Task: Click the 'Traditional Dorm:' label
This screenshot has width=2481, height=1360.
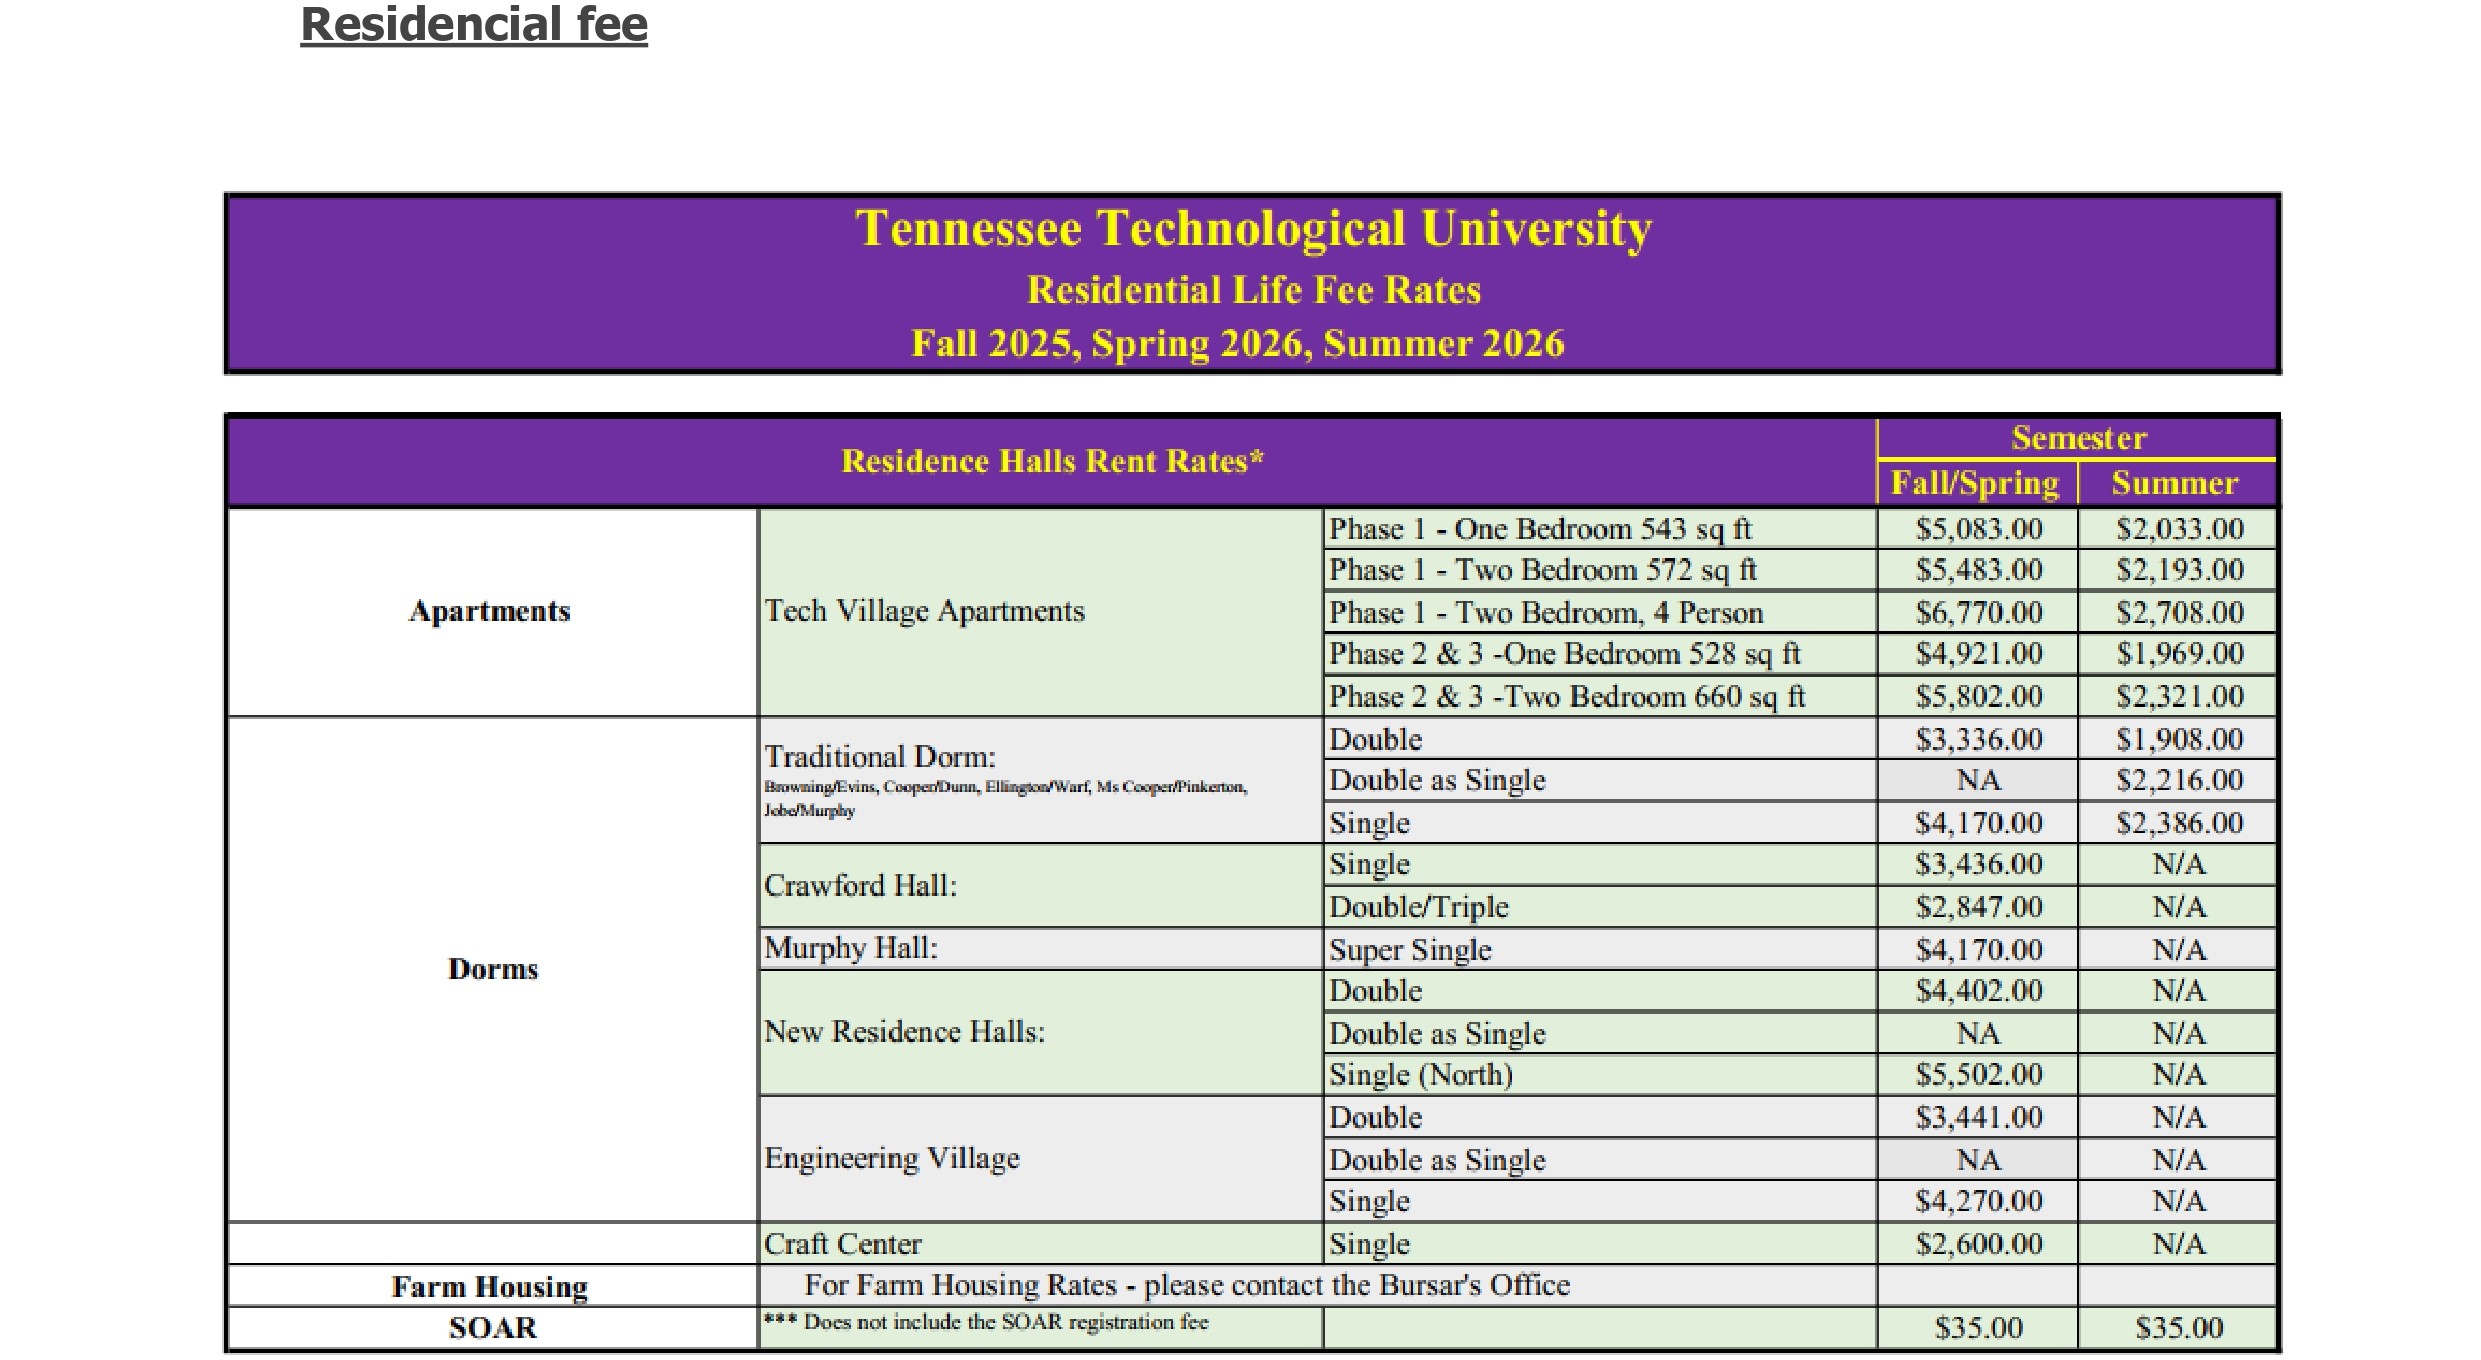Action: 880,756
